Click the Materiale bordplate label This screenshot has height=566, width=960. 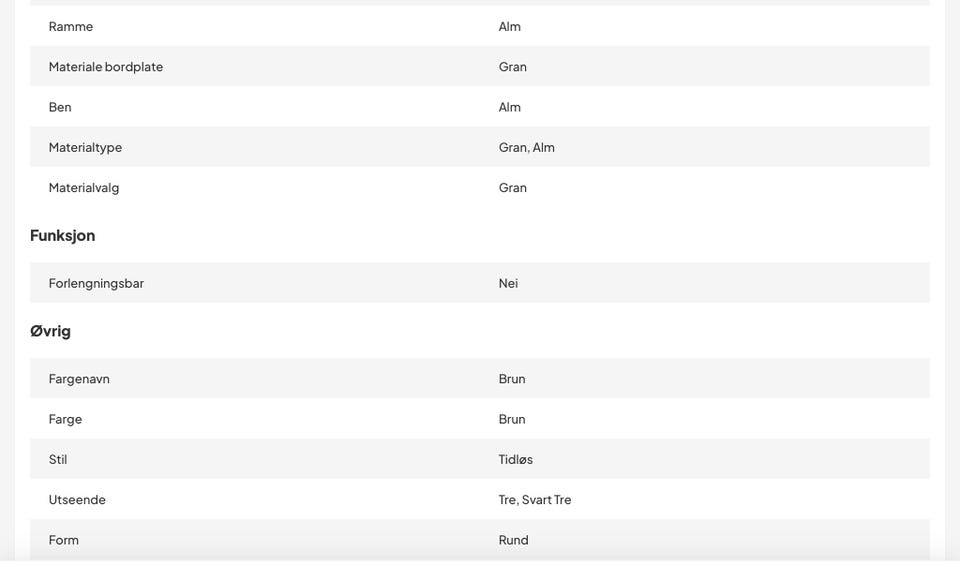click(x=106, y=67)
